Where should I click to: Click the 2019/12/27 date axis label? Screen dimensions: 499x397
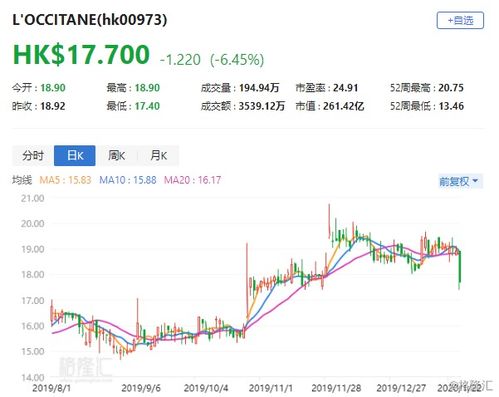401,388
